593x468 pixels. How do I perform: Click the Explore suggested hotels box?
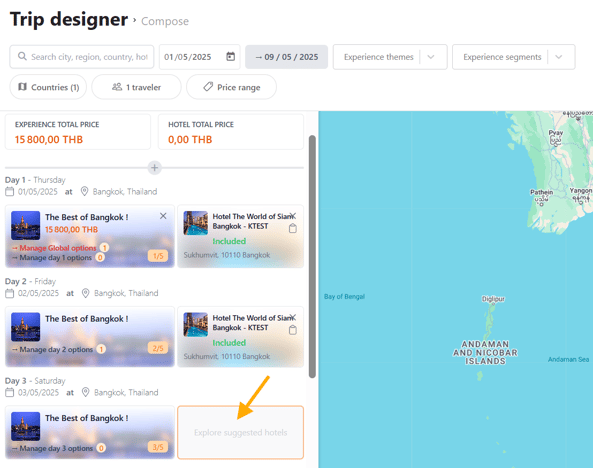click(241, 432)
